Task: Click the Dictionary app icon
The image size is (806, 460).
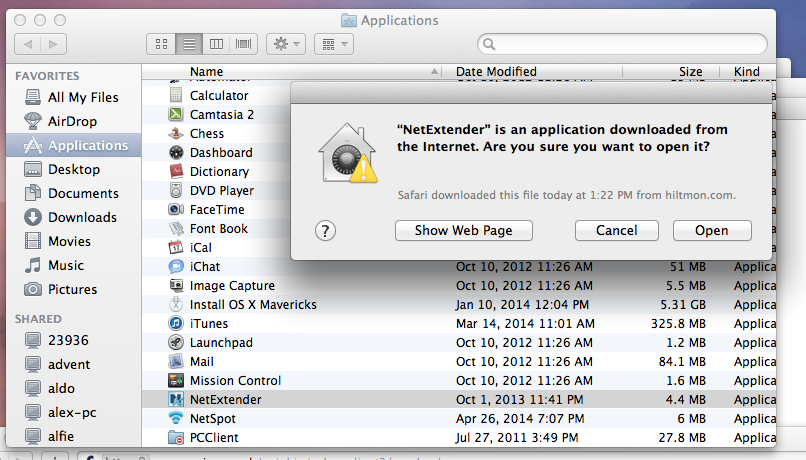Action: pyautogui.click(x=176, y=171)
